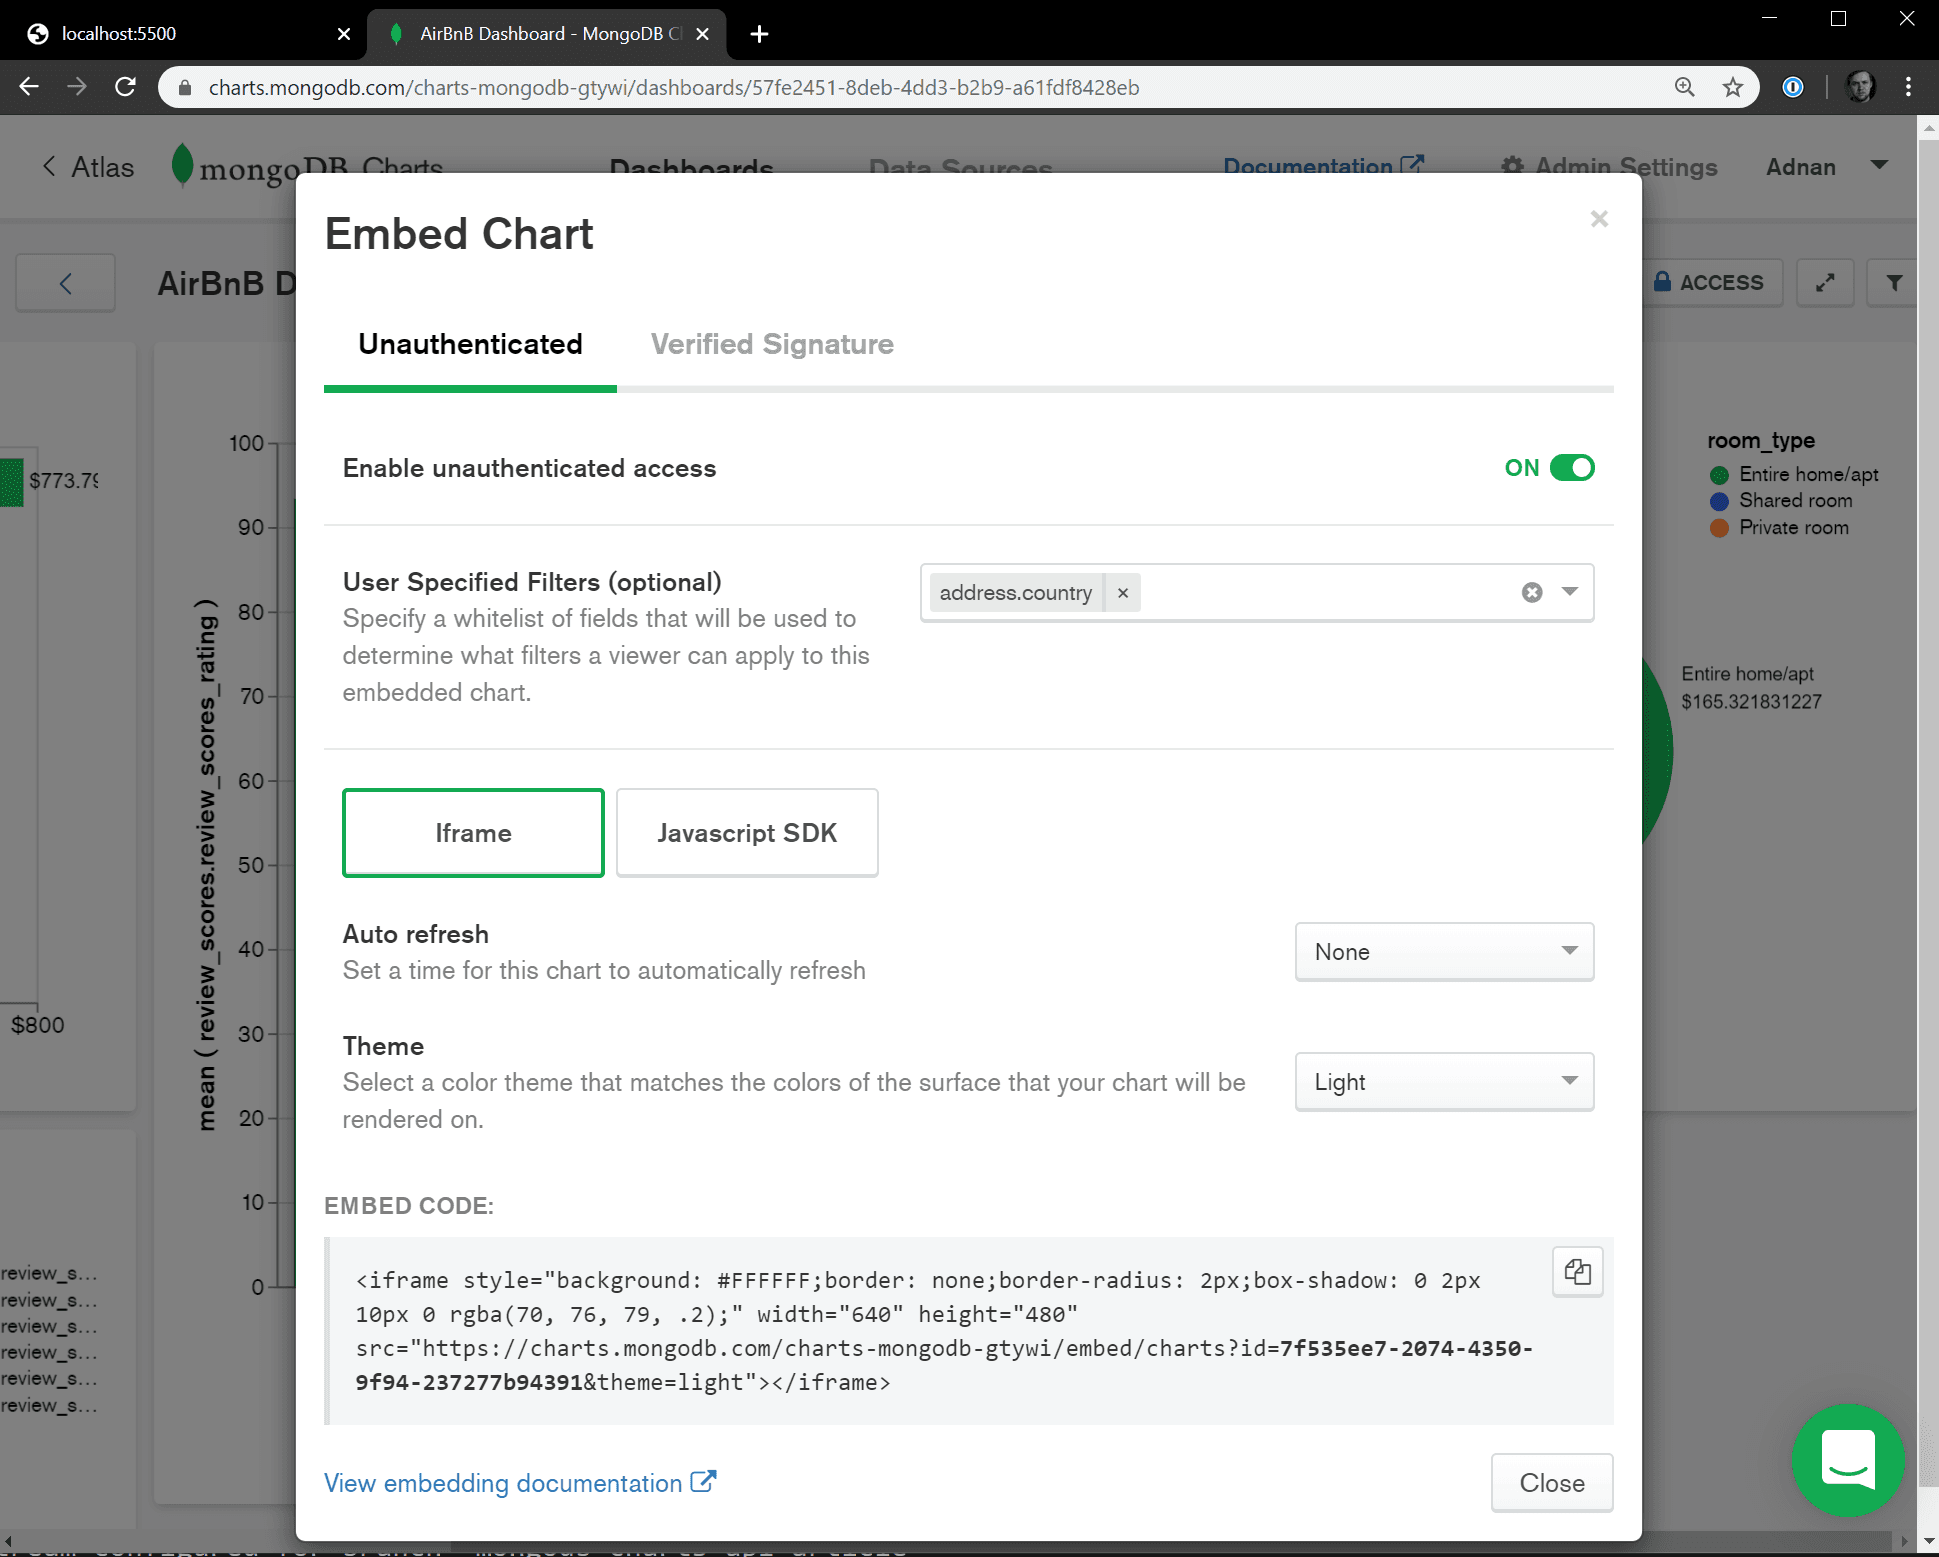1939x1557 pixels.
Task: Clear all filters using the circular X icon
Action: point(1531,592)
